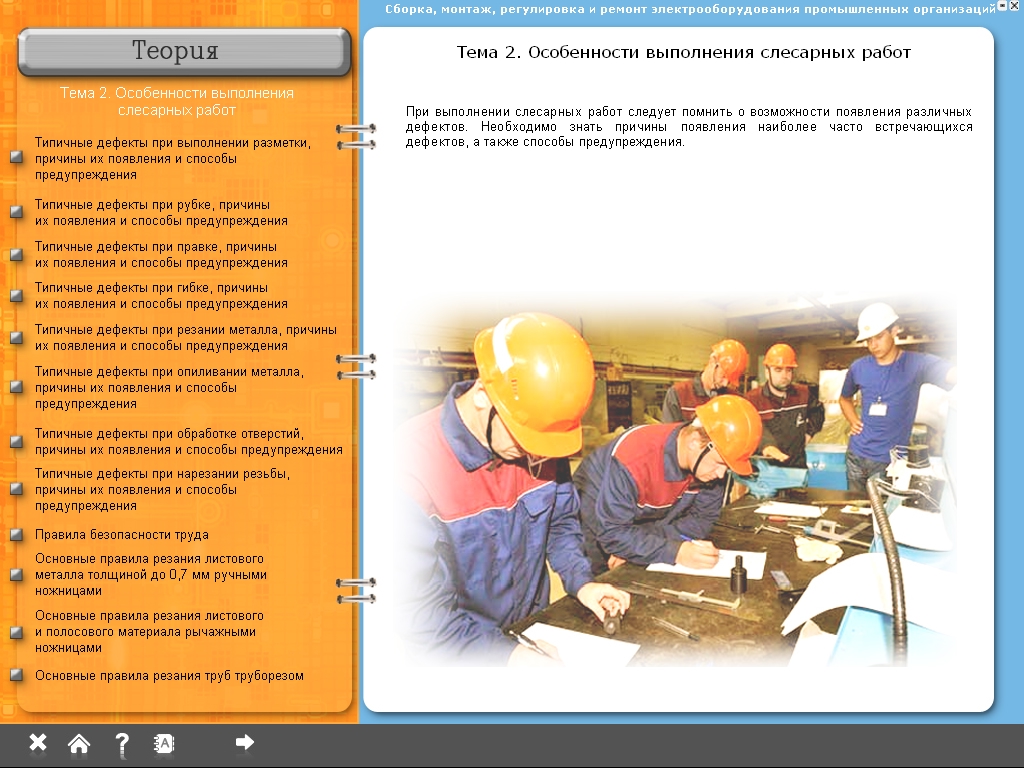The height and width of the screenshot is (784, 1024).
Task: Open help with the question mark icon
Action: tap(122, 743)
